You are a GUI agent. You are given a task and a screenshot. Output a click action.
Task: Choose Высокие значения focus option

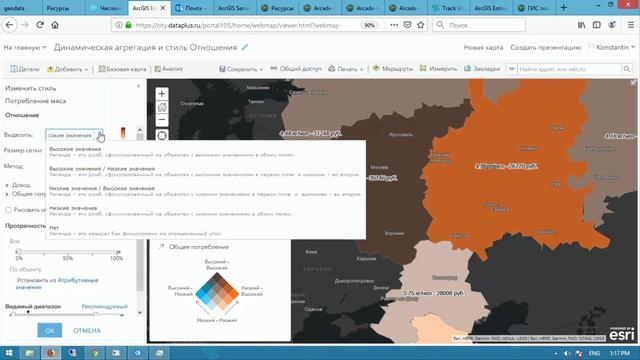click(206, 151)
